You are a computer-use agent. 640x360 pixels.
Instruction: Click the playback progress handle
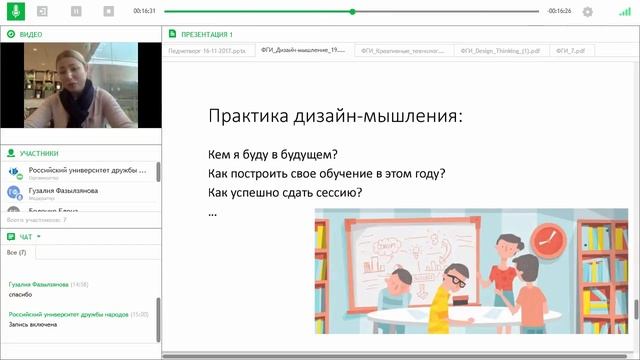(353, 11)
